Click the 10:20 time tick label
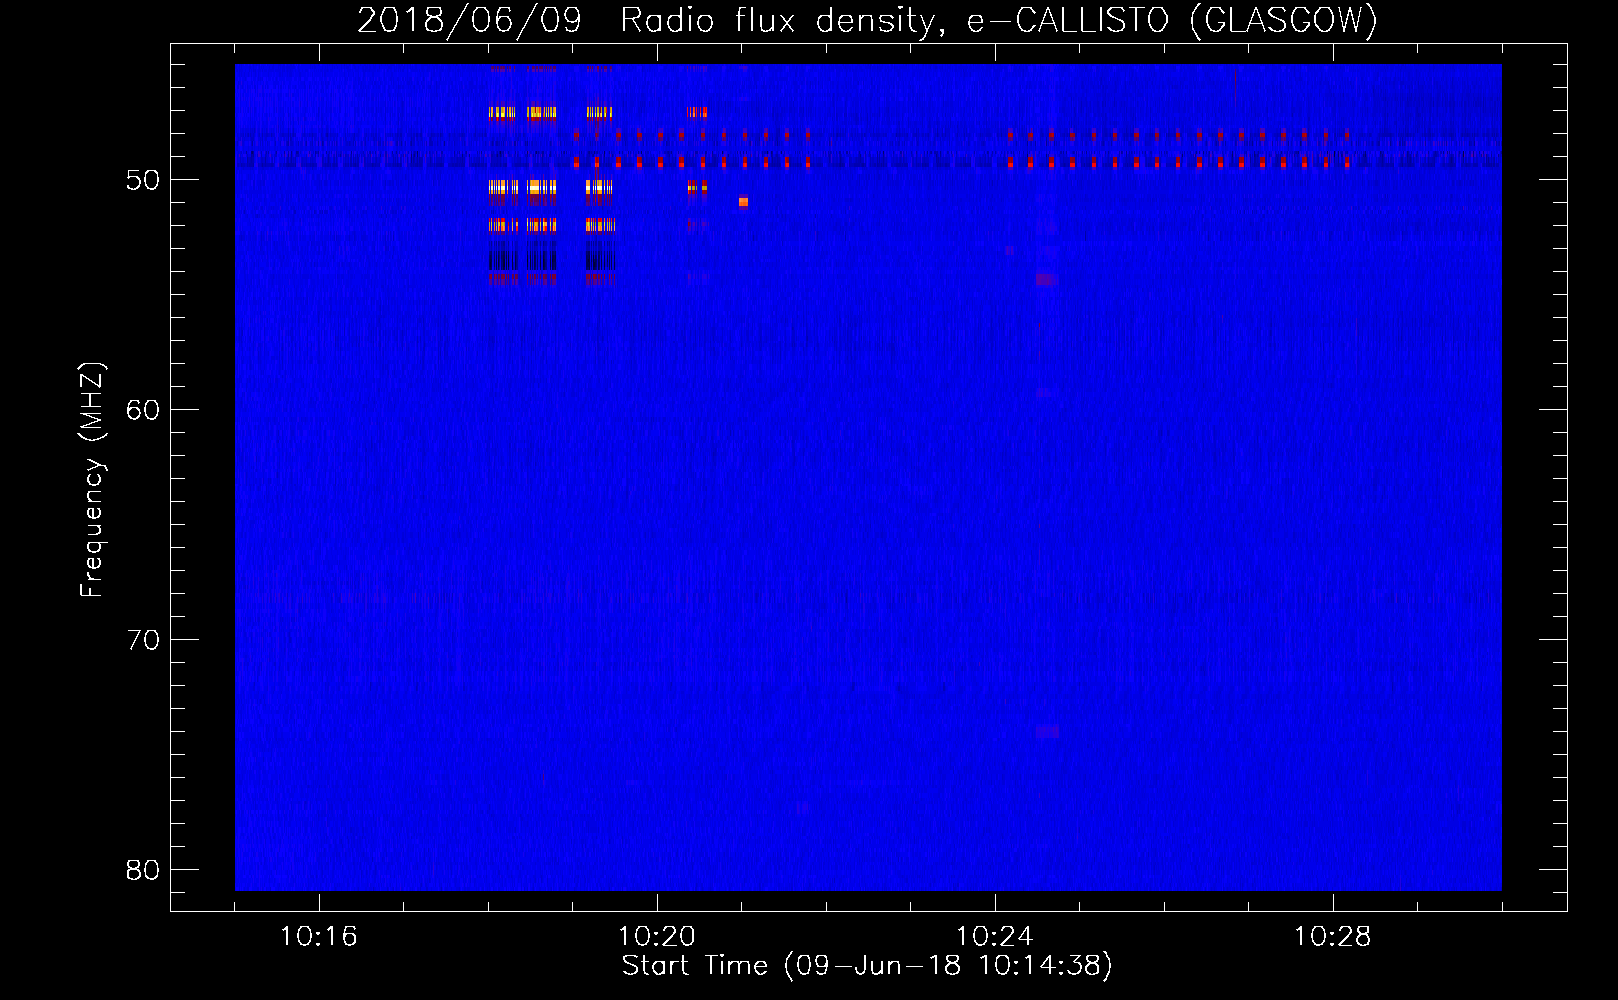1618x1000 pixels. tap(657, 937)
